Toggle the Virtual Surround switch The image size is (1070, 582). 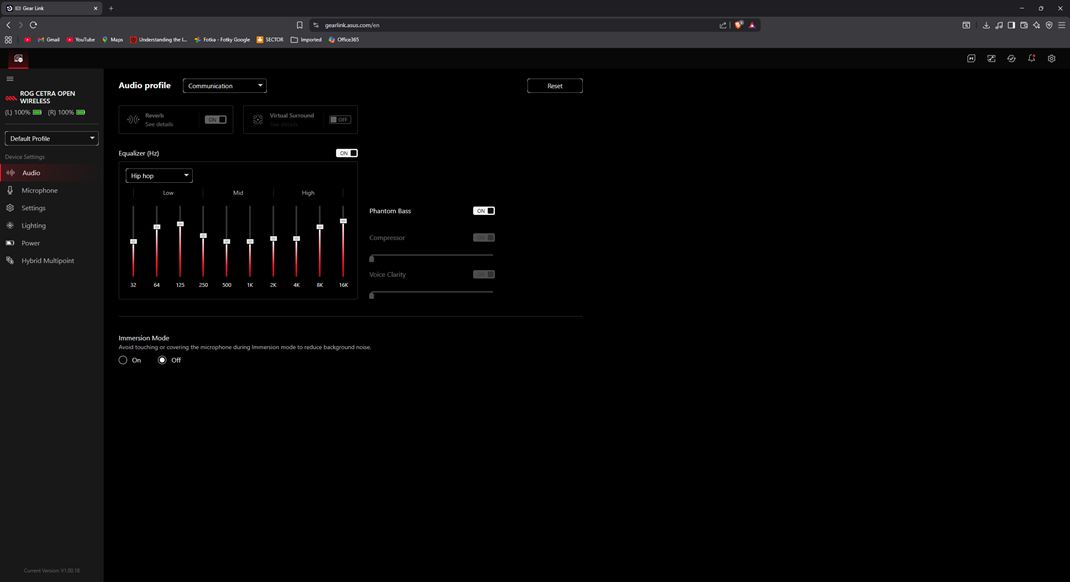[340, 119]
